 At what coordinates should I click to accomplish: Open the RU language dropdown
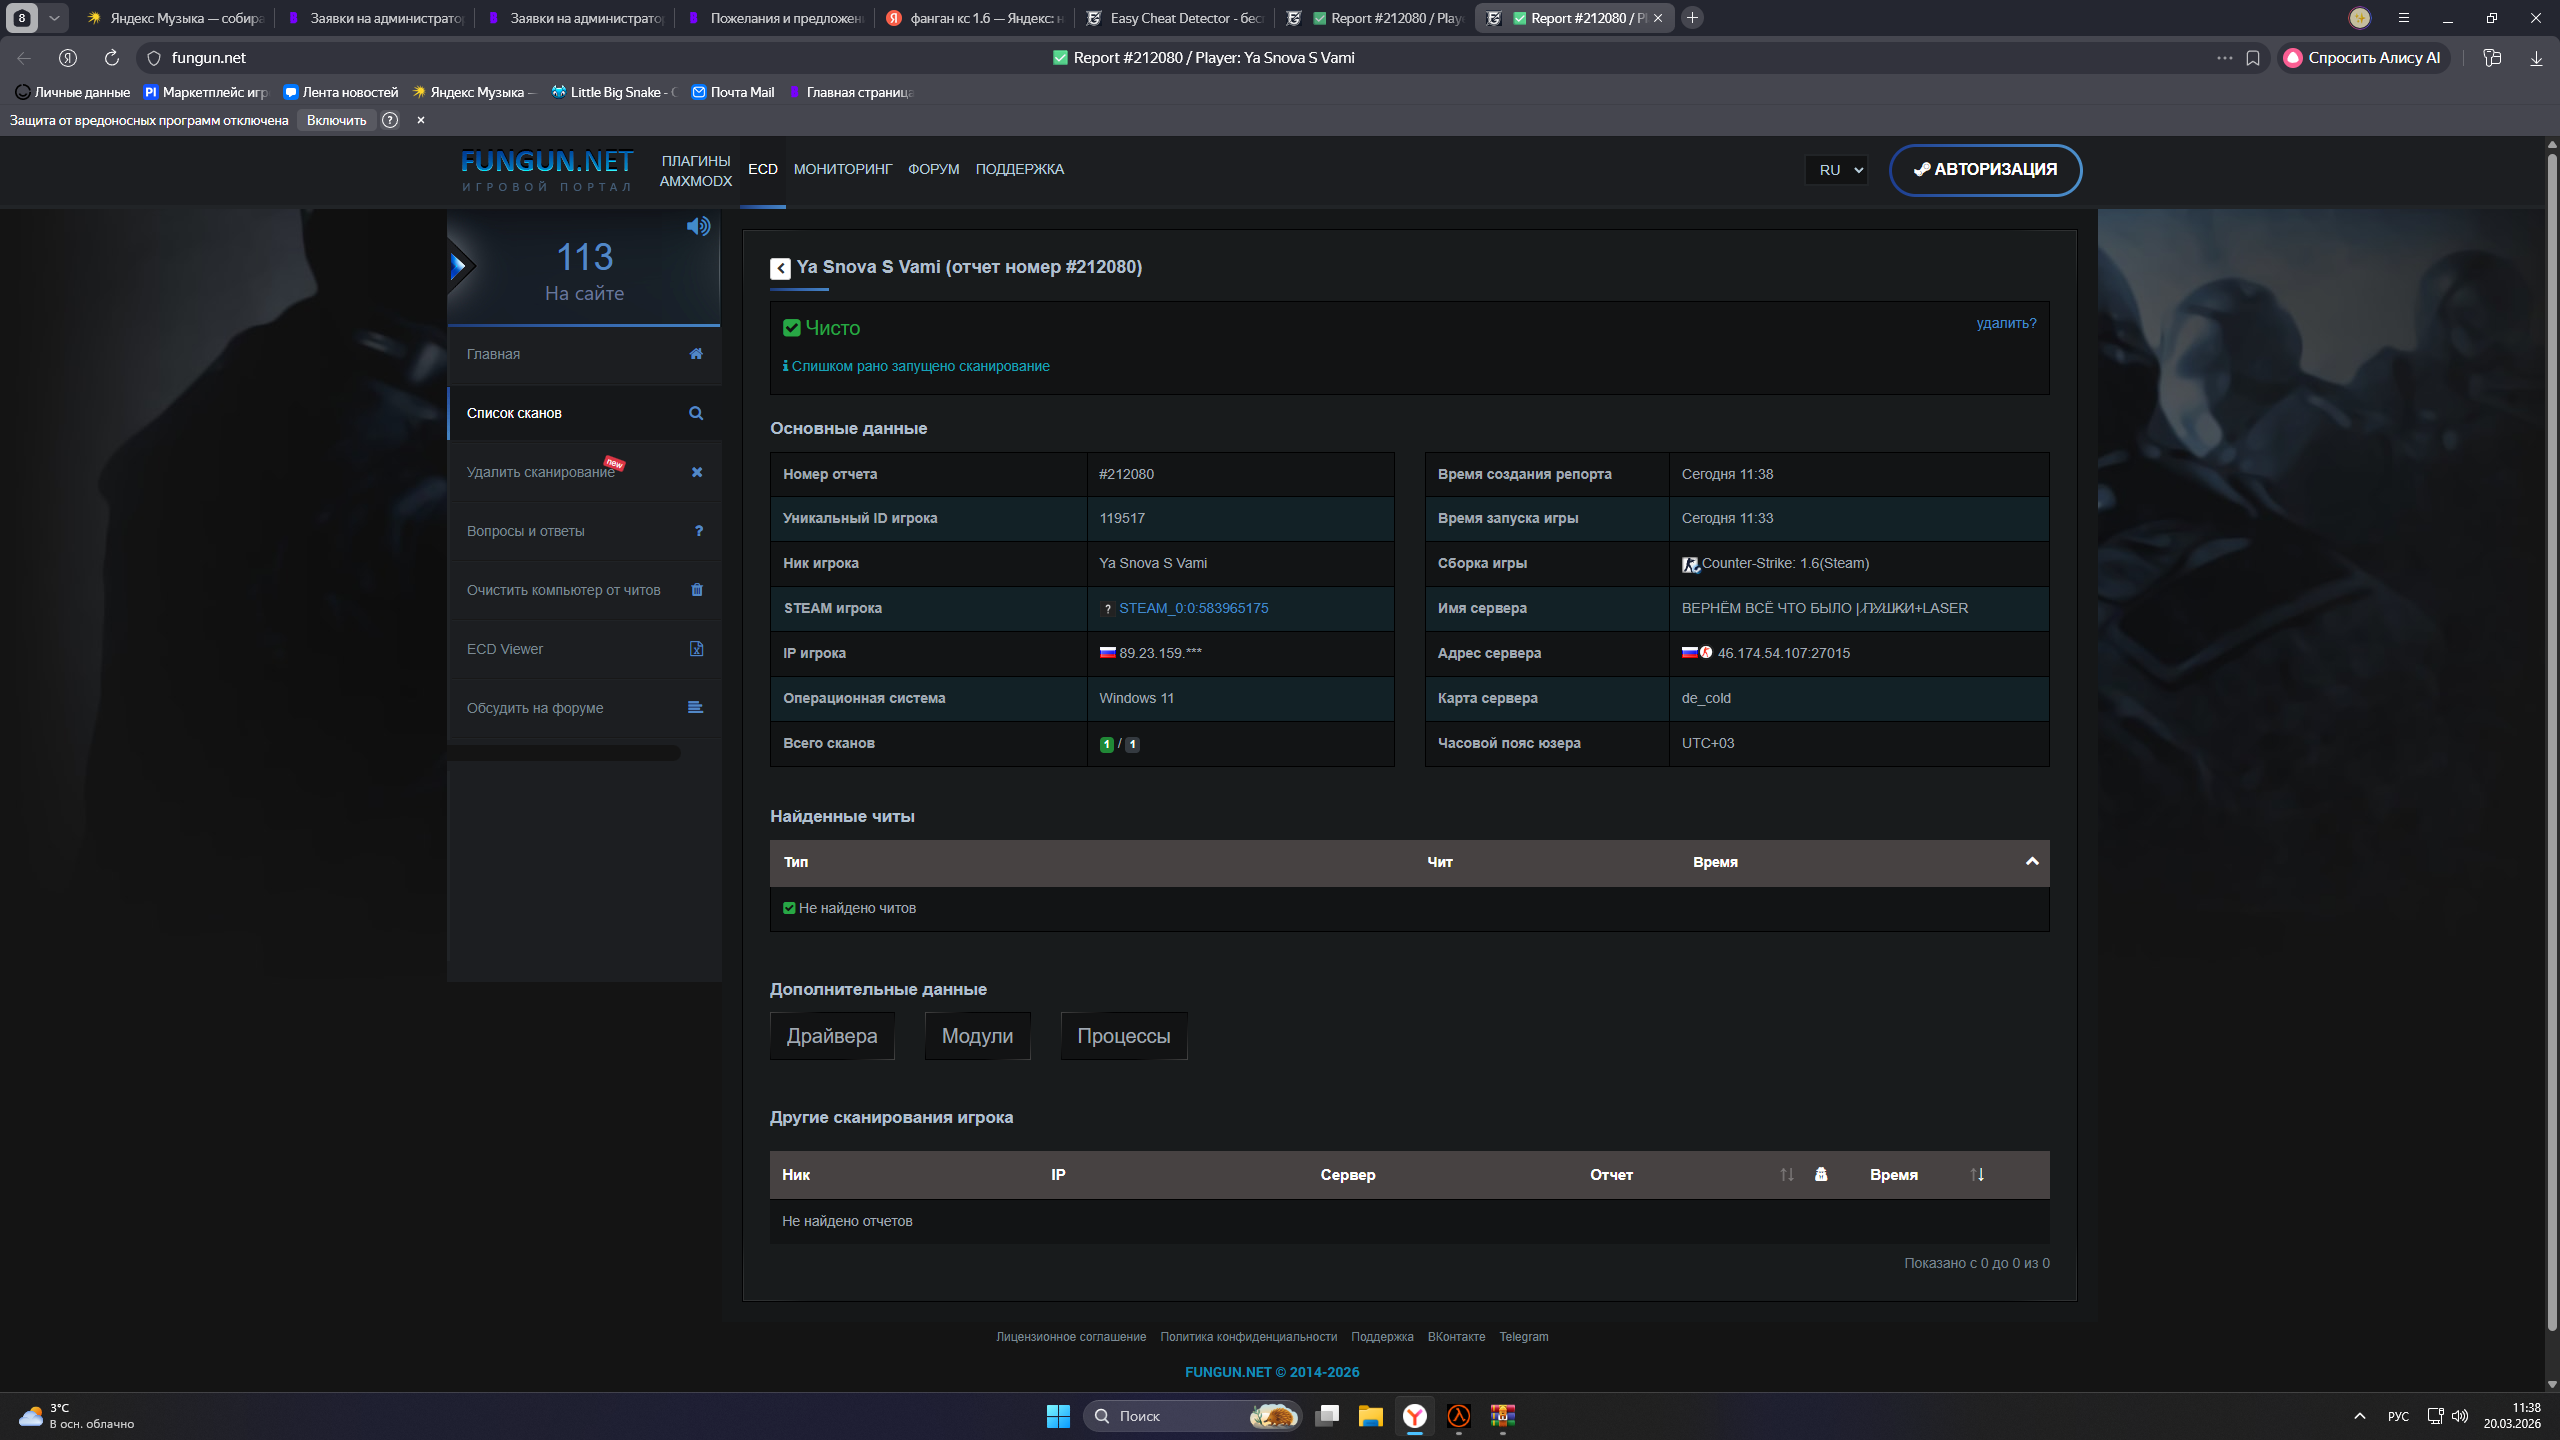click(1838, 170)
